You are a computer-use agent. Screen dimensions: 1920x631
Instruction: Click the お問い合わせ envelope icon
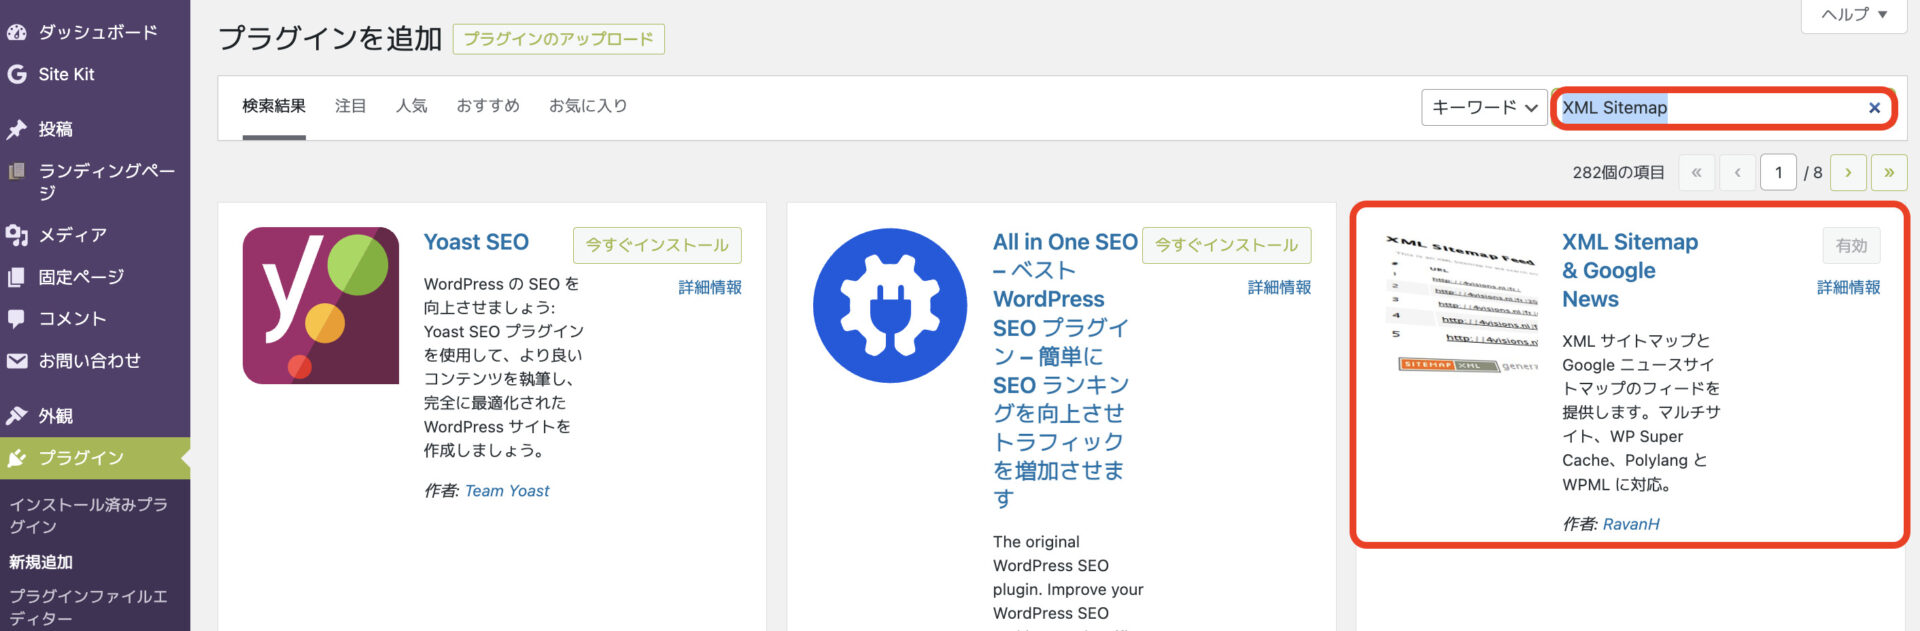(x=16, y=361)
